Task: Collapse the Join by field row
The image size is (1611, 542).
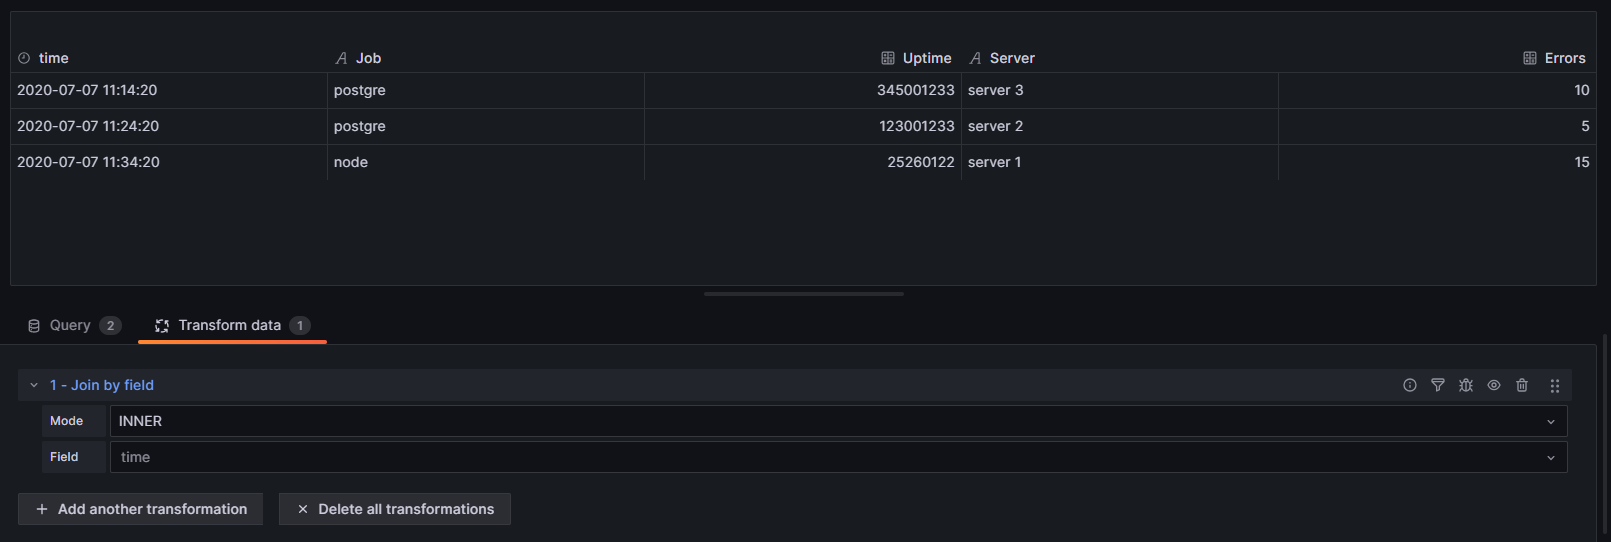Action: tap(34, 385)
